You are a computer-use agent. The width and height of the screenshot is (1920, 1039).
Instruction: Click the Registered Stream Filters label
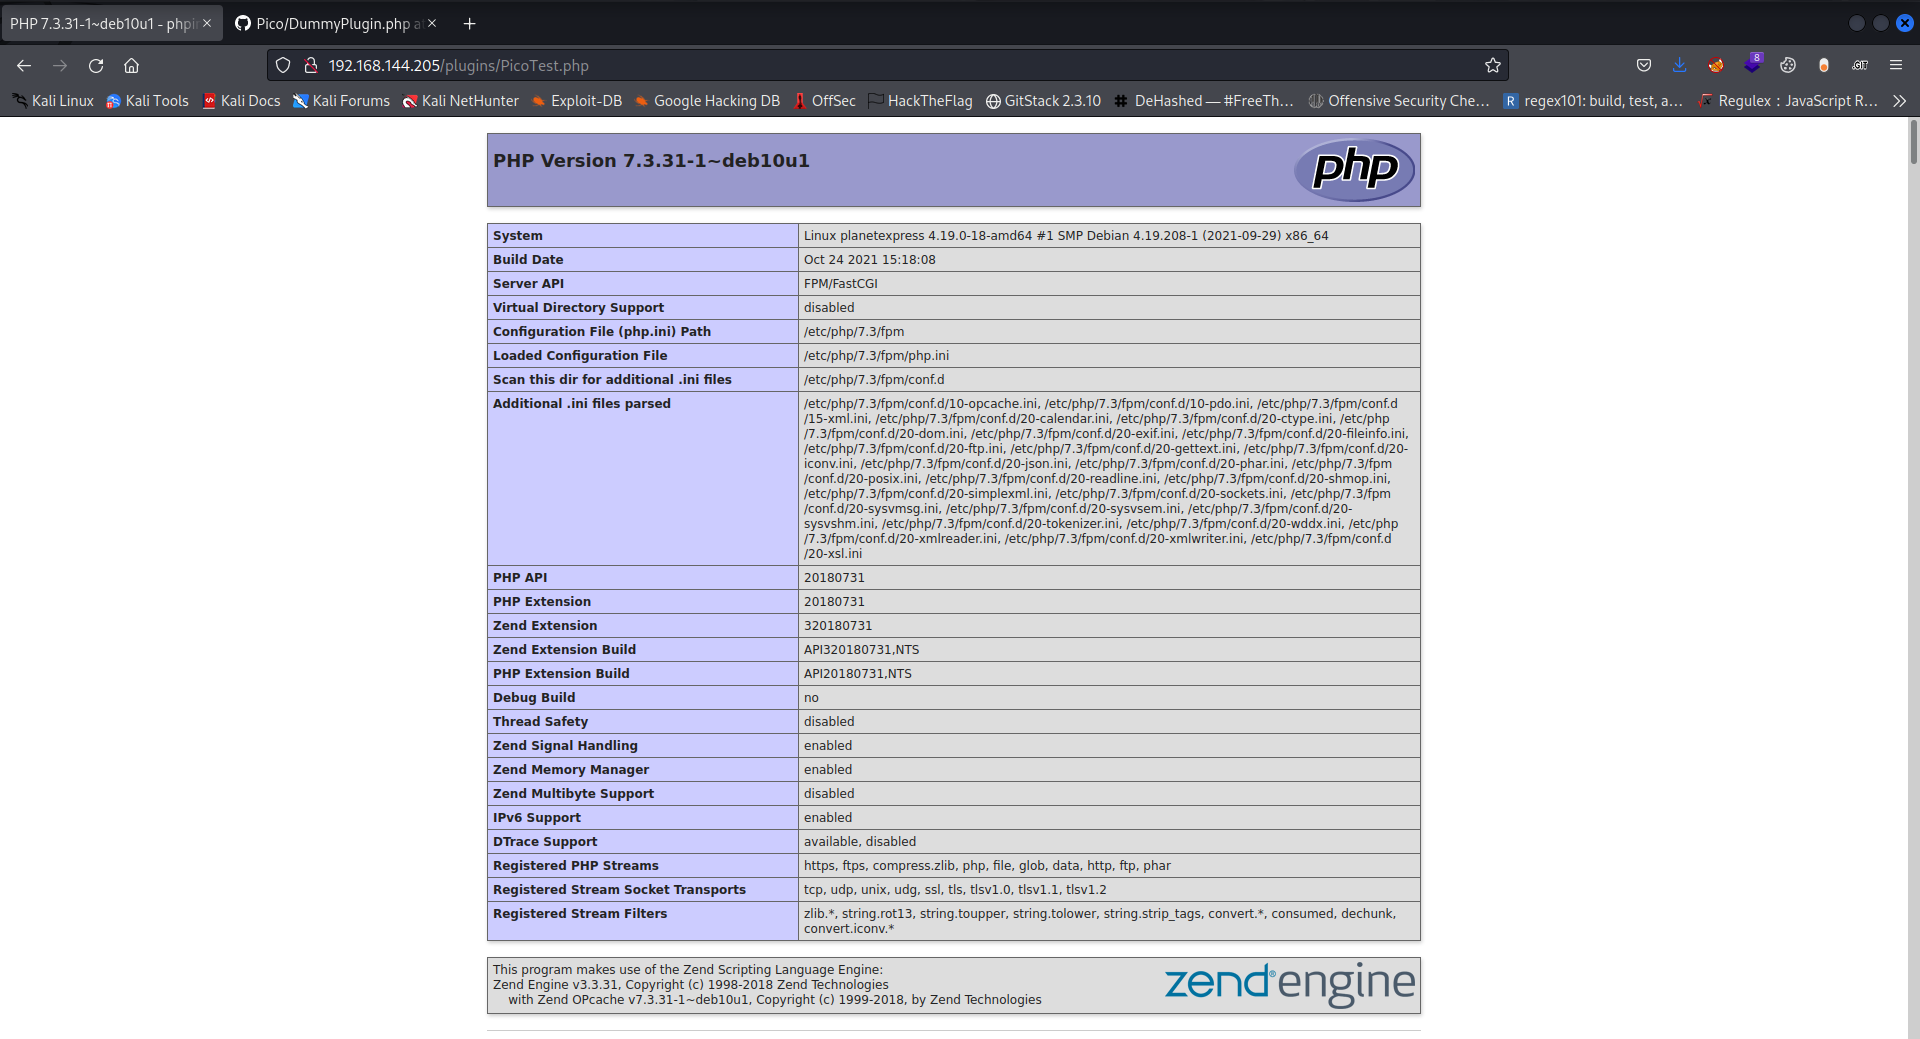click(580, 914)
